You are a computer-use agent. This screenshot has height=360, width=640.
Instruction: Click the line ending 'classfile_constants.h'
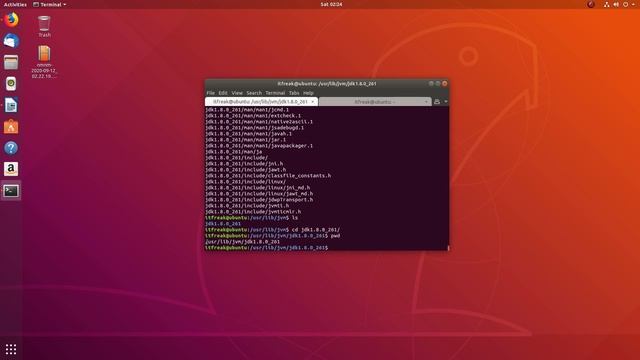268,176
